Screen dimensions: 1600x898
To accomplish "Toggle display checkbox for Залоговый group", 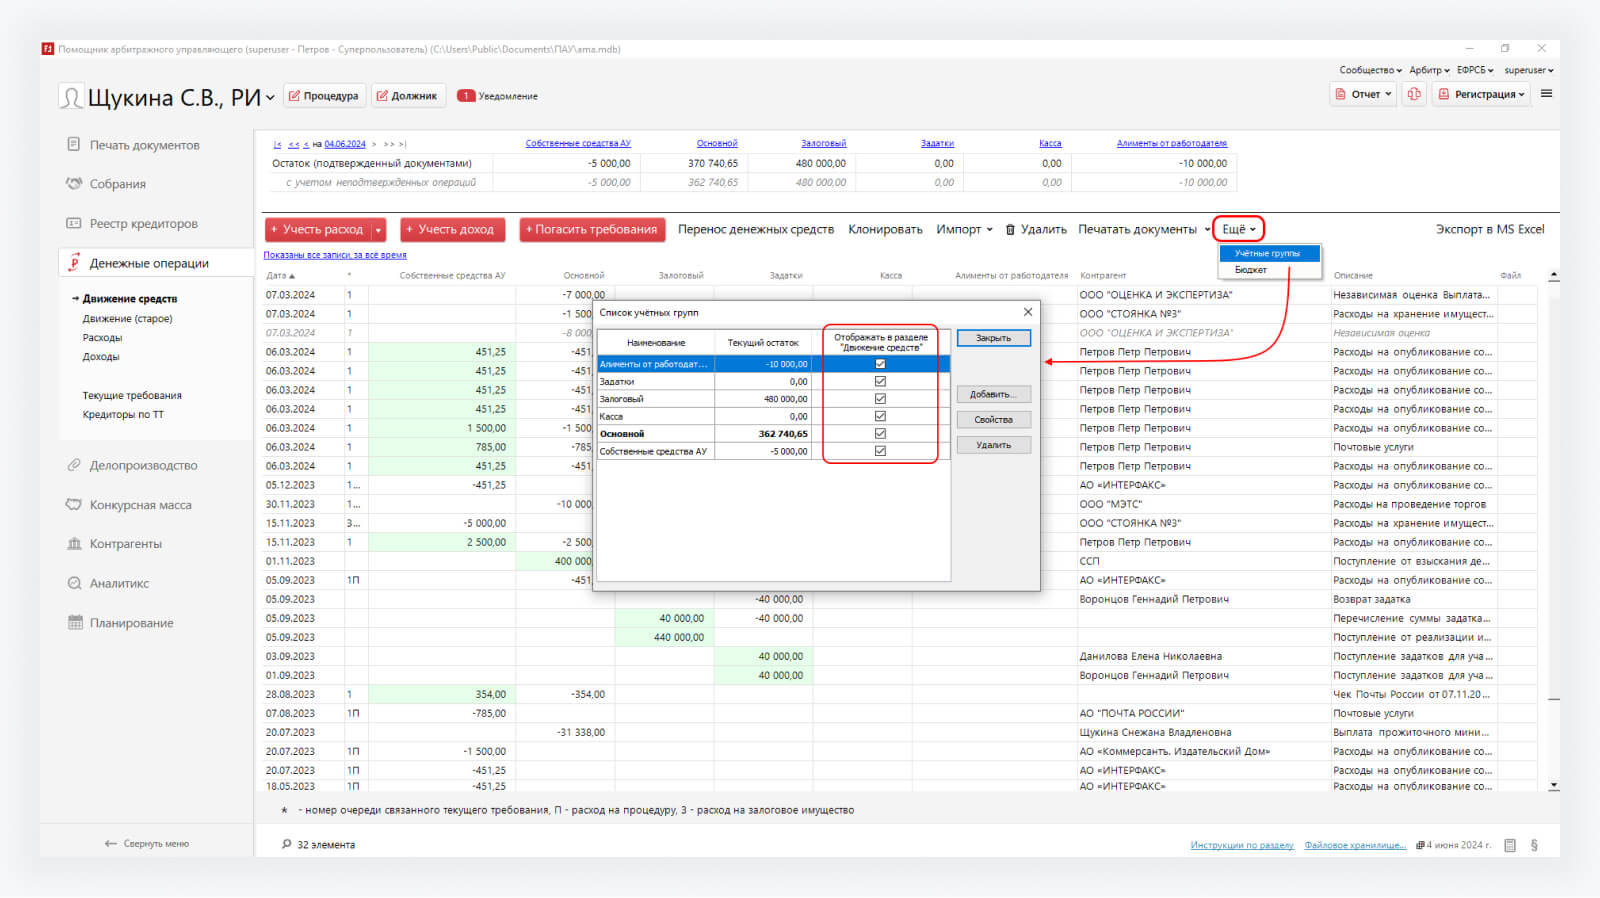I will click(x=880, y=398).
